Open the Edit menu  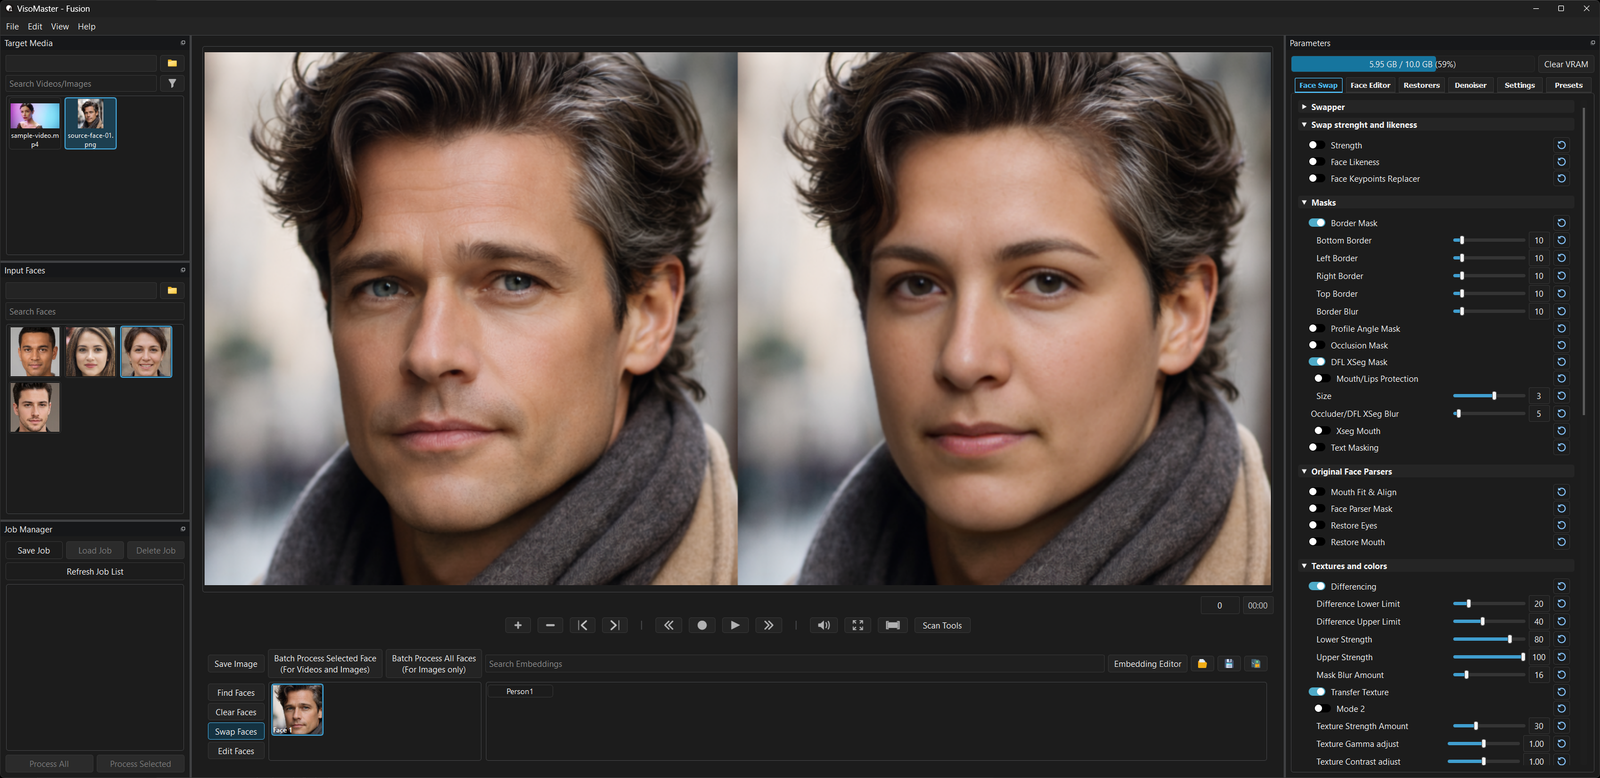(35, 27)
